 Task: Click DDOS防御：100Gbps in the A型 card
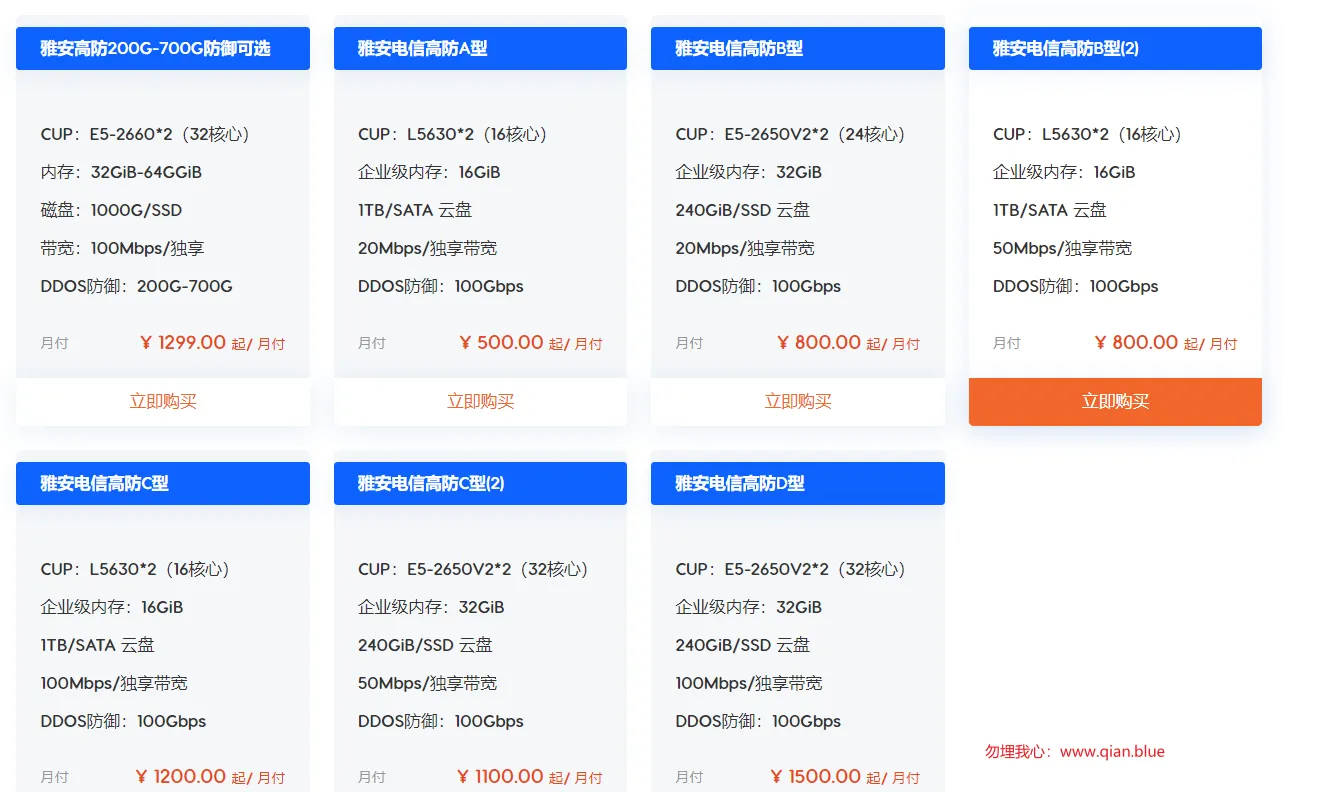[x=441, y=286]
